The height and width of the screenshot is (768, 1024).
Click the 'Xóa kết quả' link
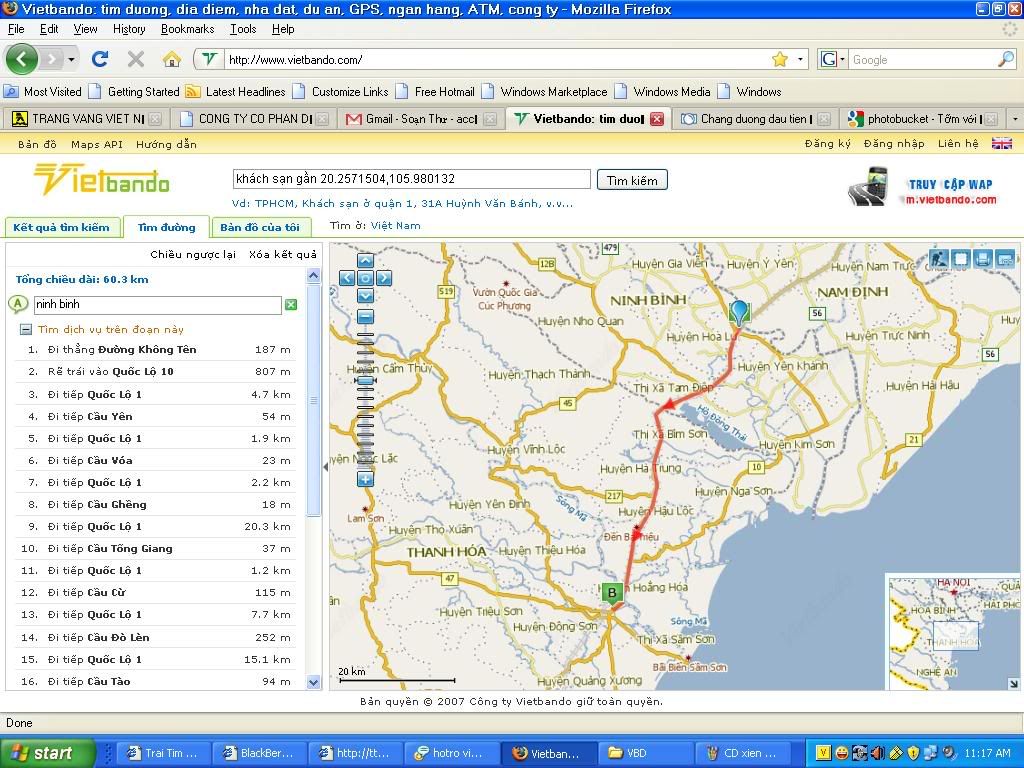pos(283,255)
